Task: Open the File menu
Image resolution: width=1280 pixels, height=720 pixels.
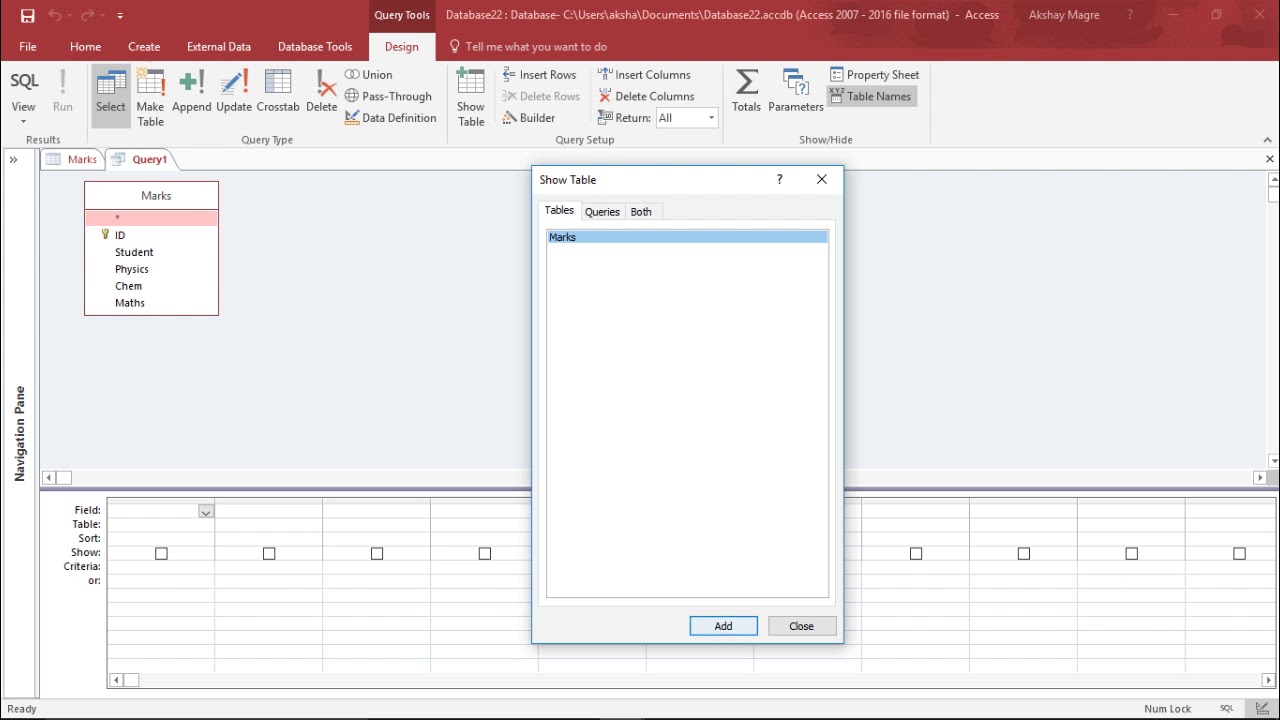Action: coord(28,47)
